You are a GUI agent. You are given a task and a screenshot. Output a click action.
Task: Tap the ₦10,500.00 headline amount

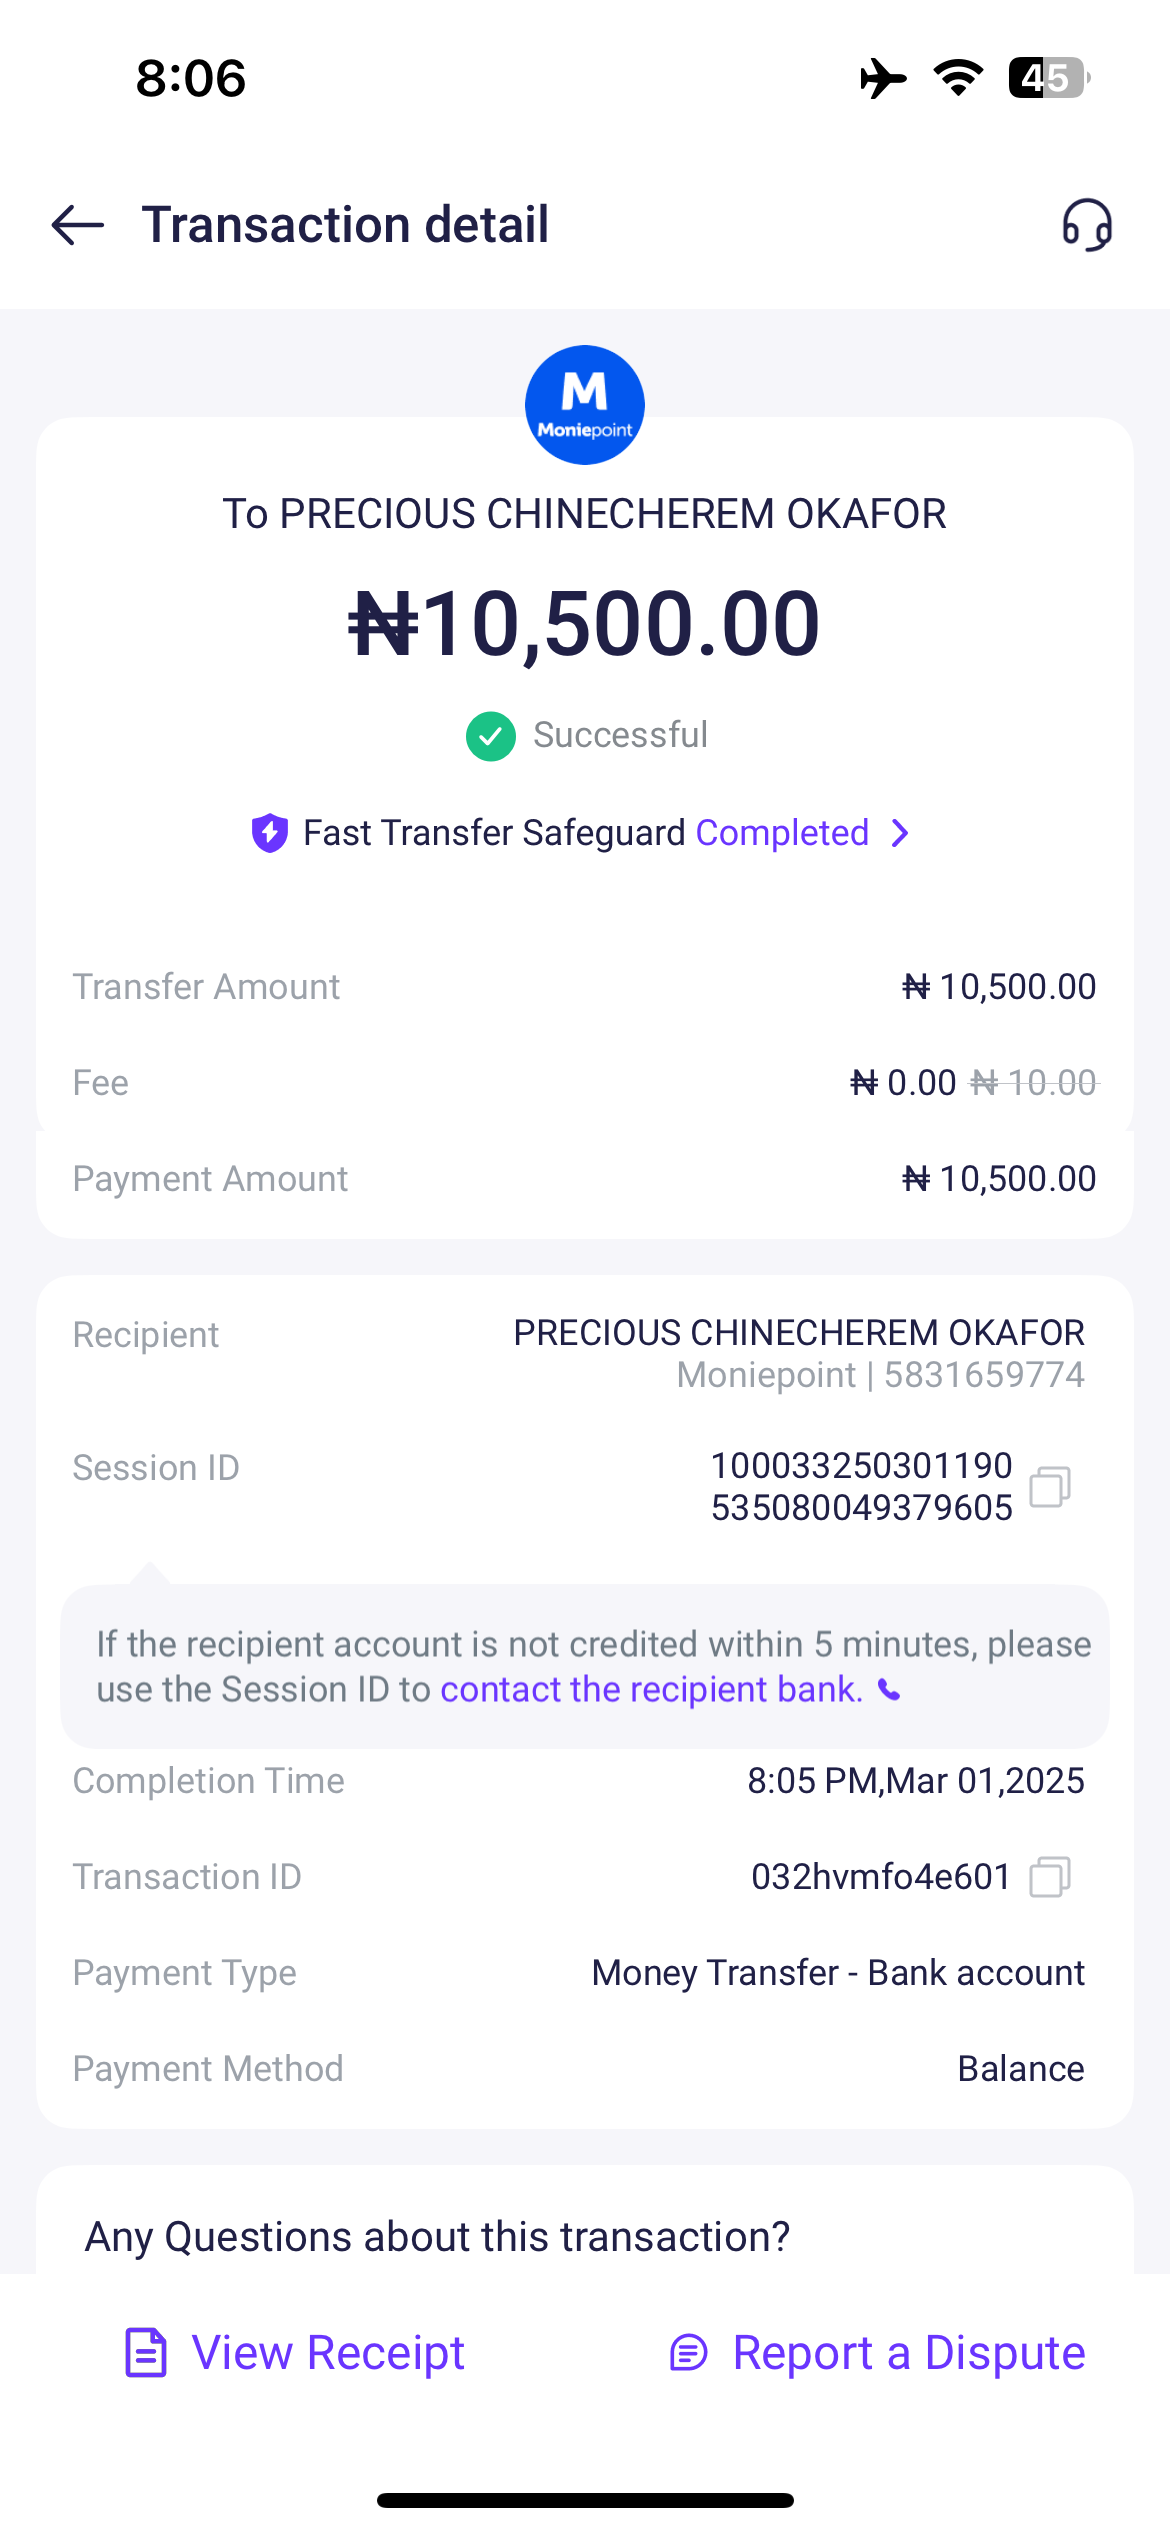(585, 624)
